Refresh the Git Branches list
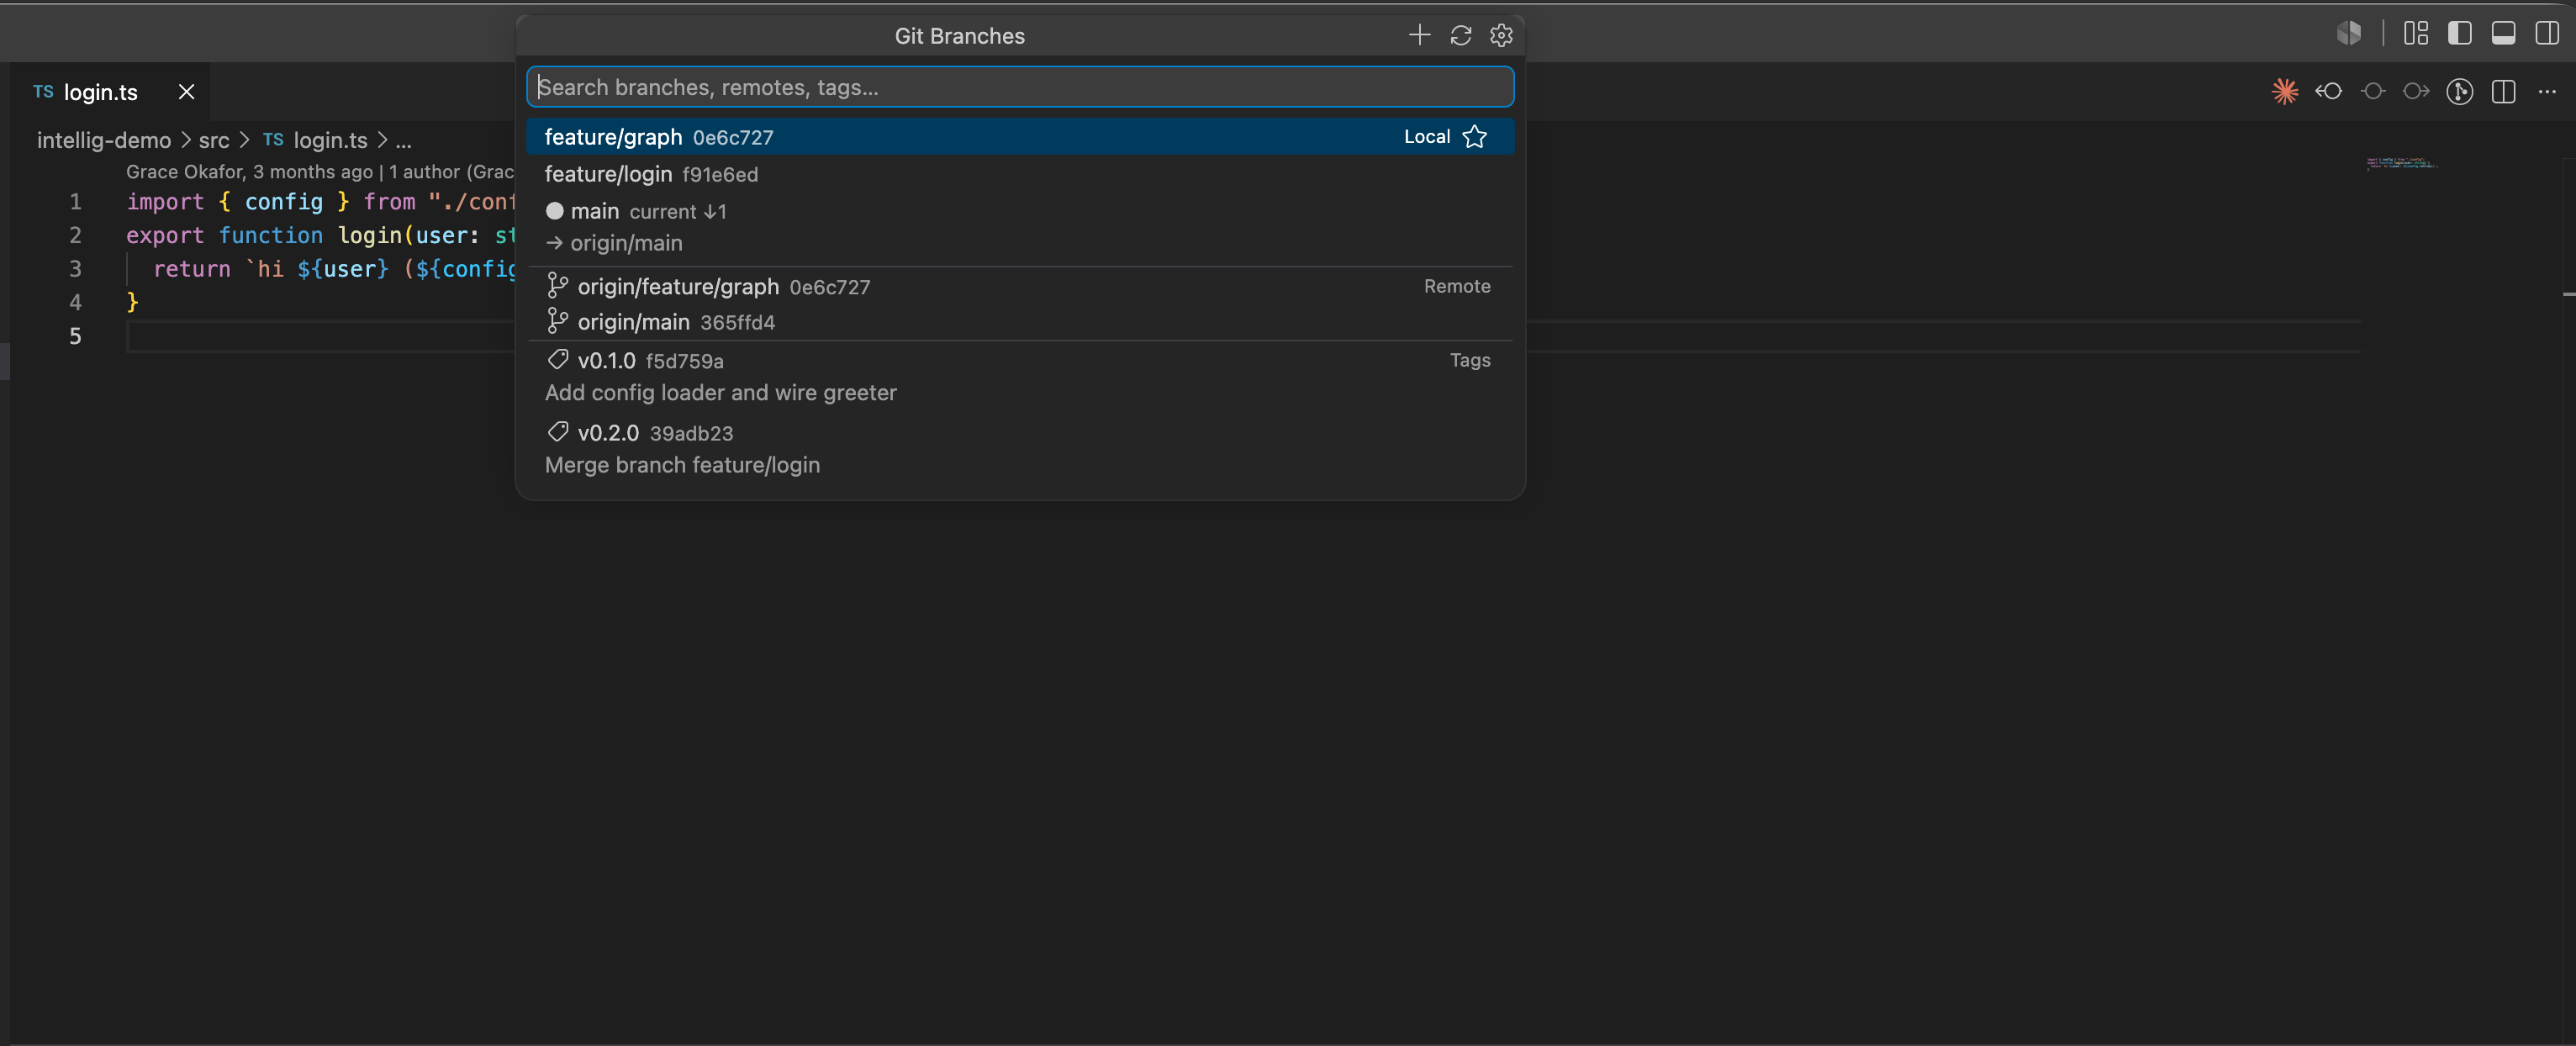2576x1046 pixels. point(1460,36)
